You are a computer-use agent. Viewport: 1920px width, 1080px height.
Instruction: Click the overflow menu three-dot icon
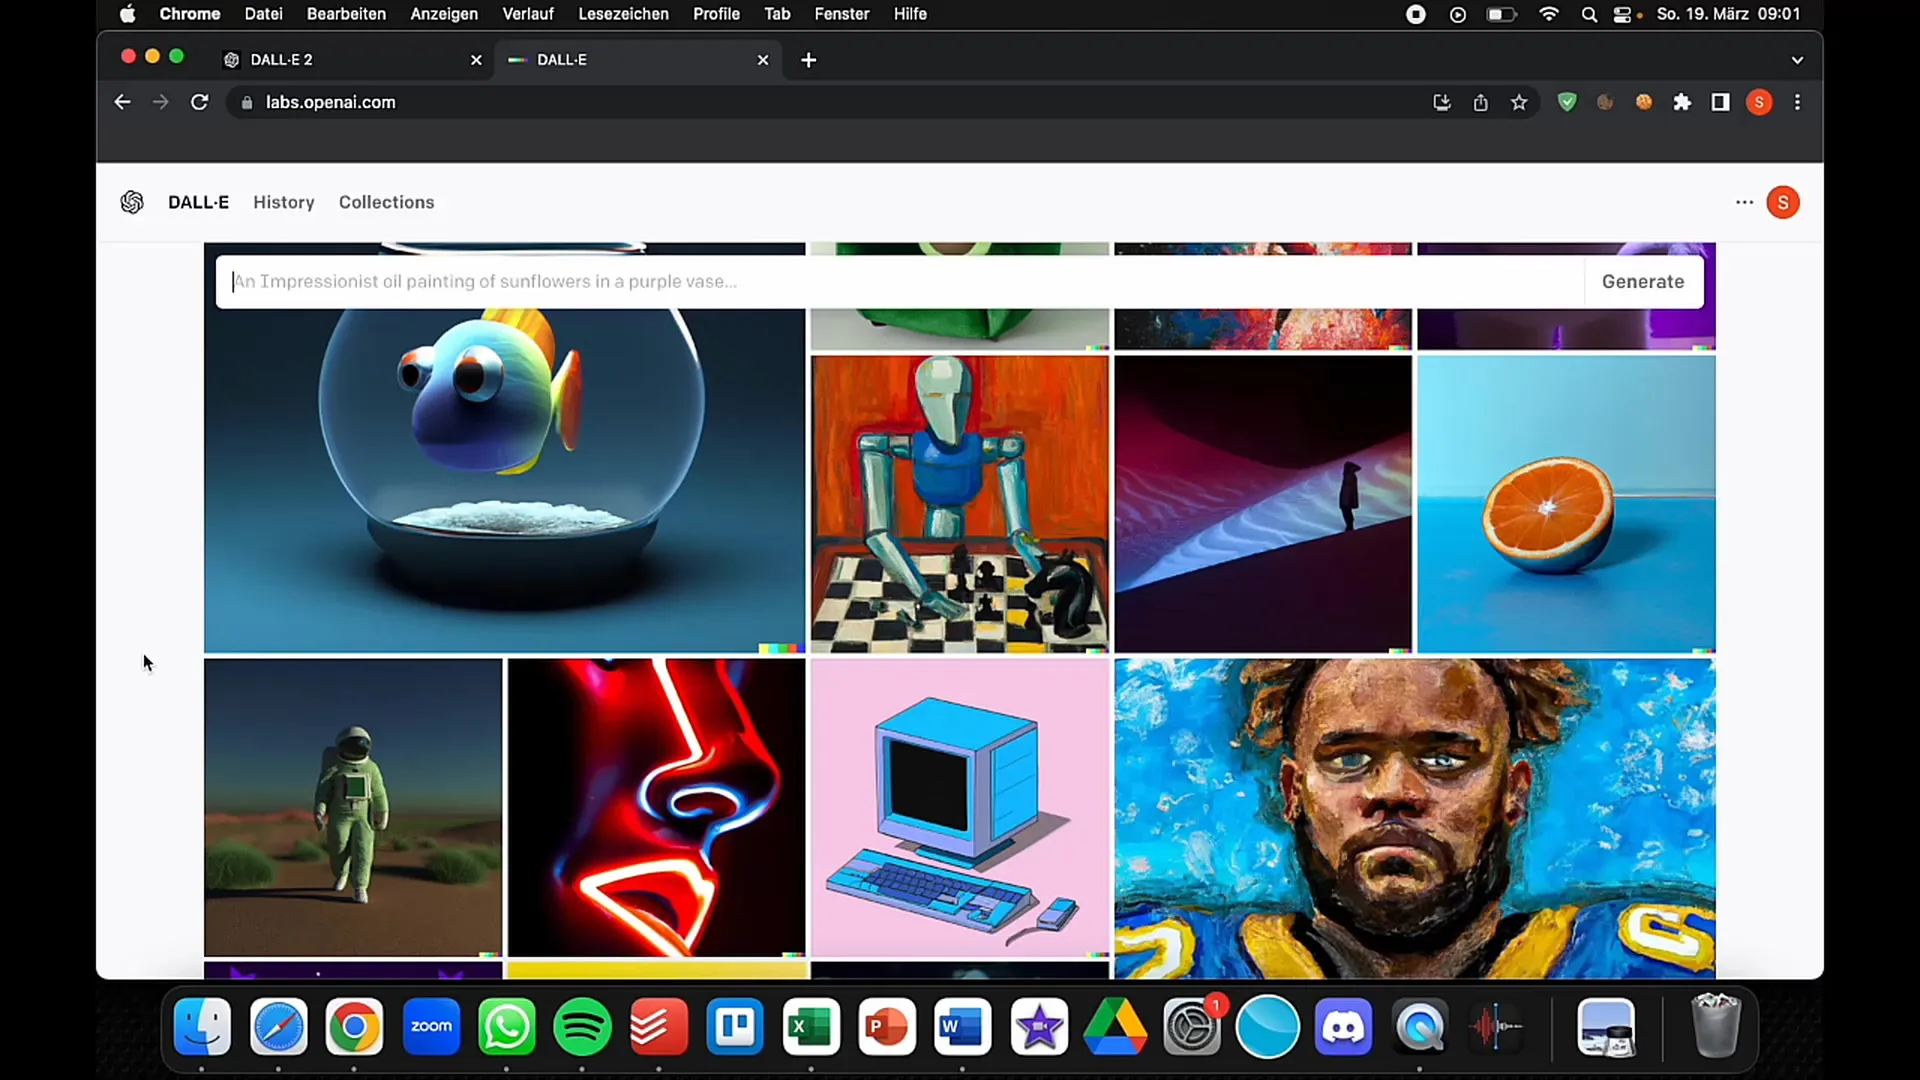tap(1743, 202)
